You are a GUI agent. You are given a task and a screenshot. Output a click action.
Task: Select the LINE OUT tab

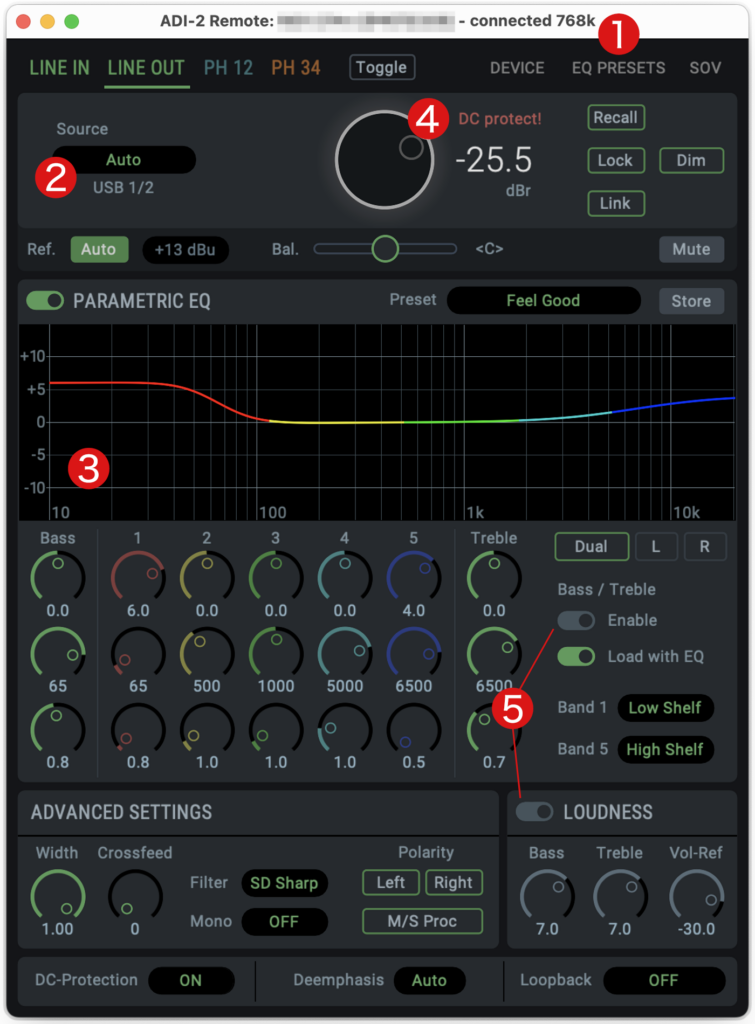tap(146, 68)
